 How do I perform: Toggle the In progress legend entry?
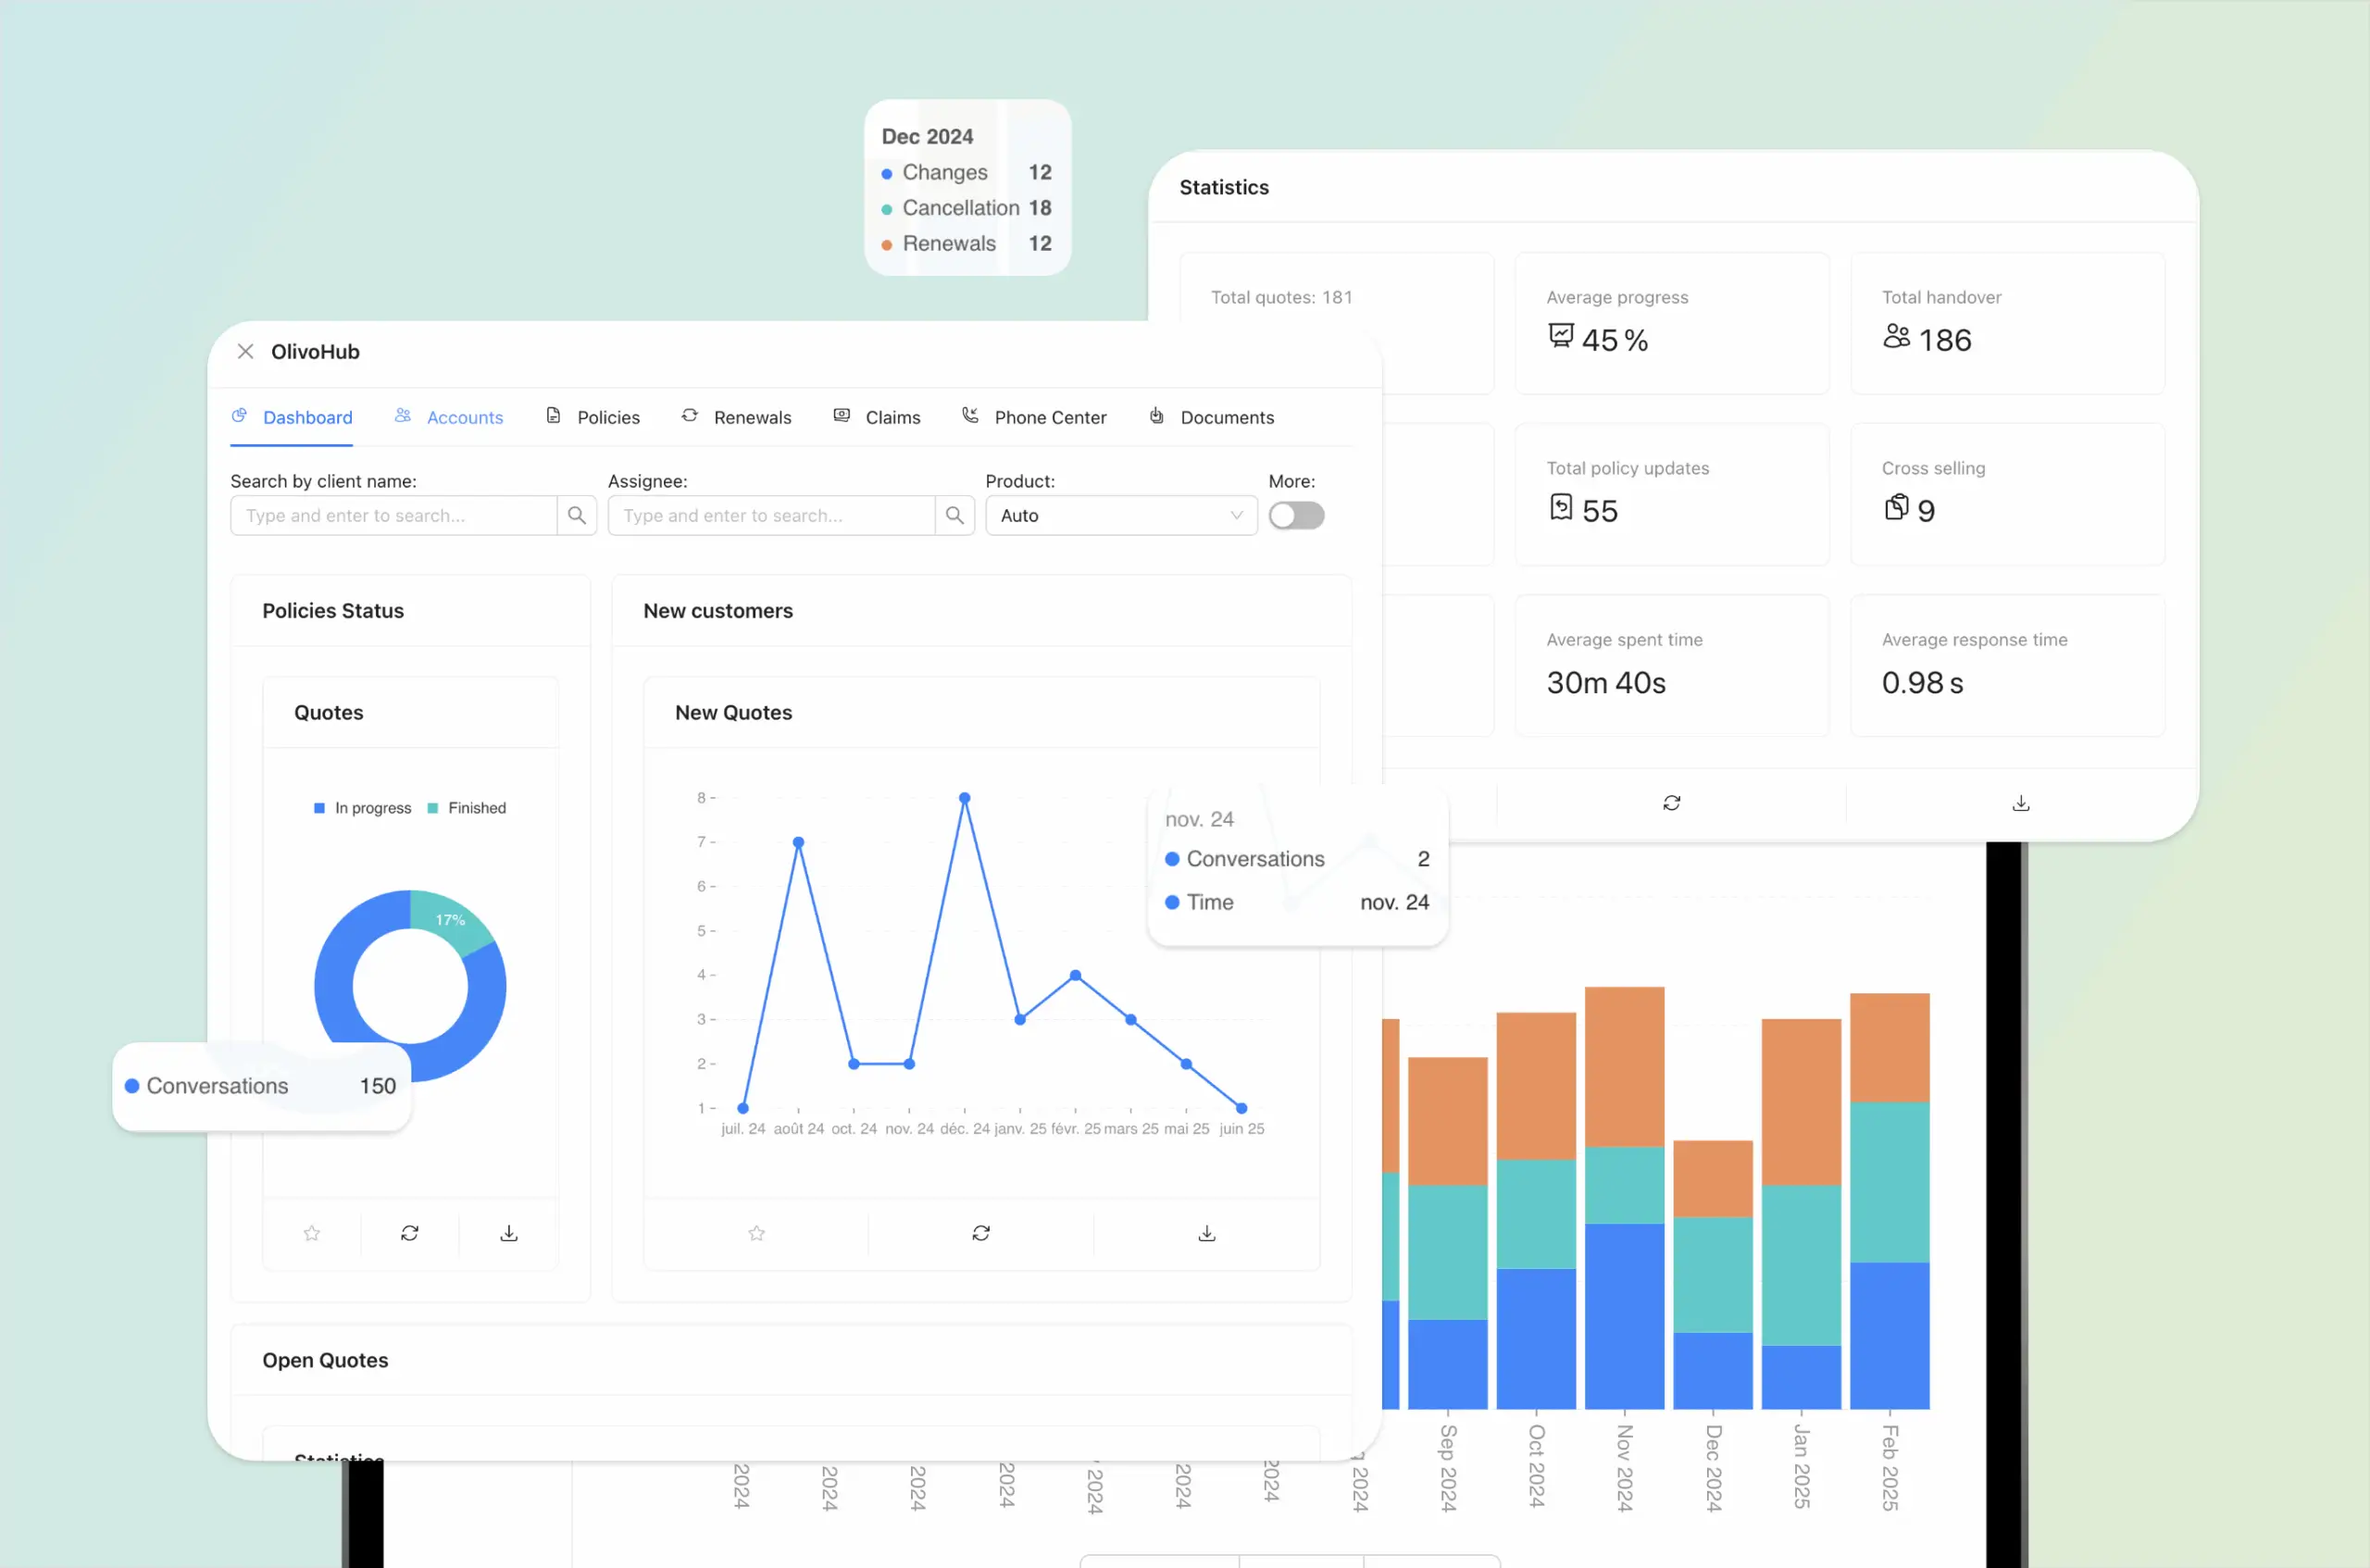362,808
